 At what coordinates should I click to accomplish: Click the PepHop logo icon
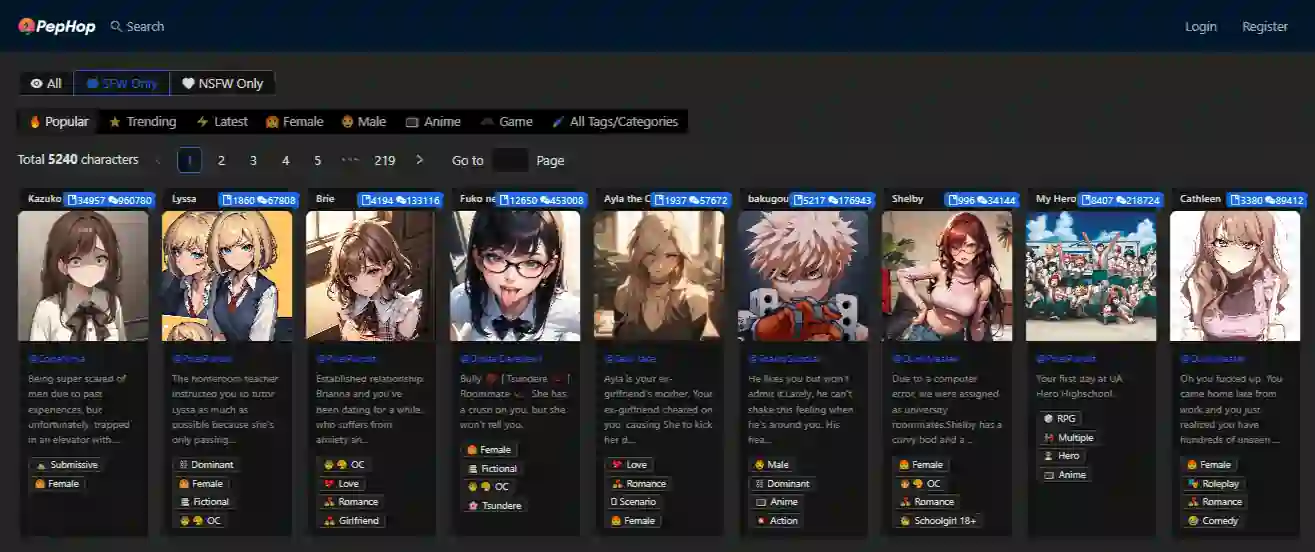click(x=26, y=27)
